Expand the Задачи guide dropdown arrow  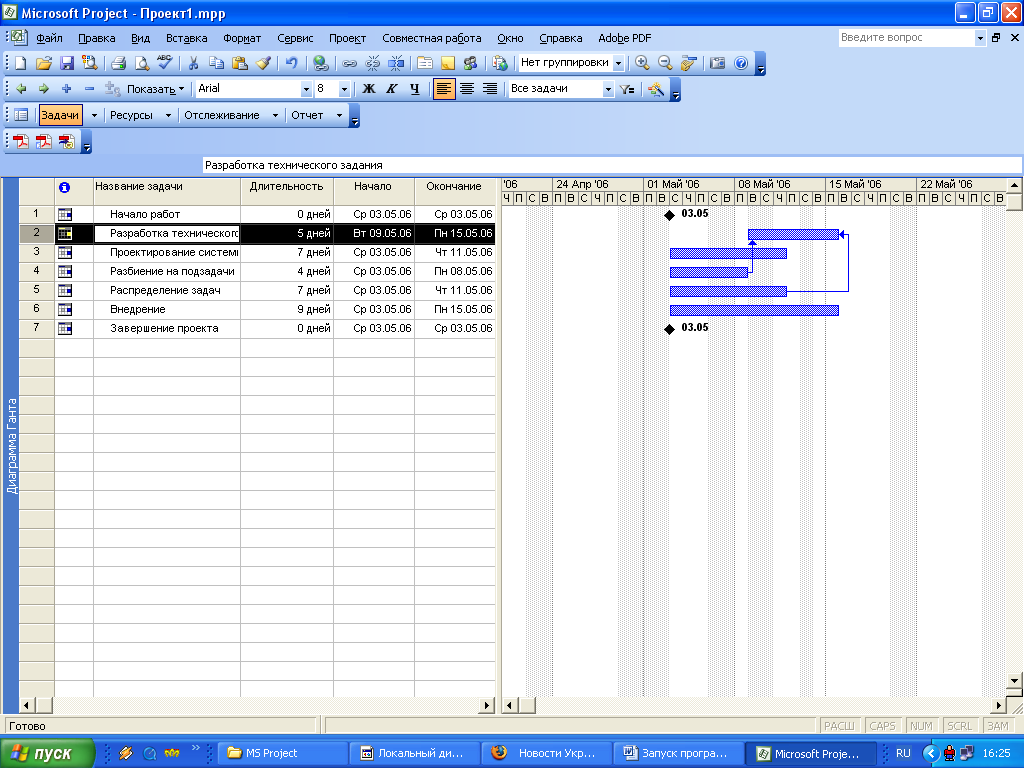click(94, 116)
